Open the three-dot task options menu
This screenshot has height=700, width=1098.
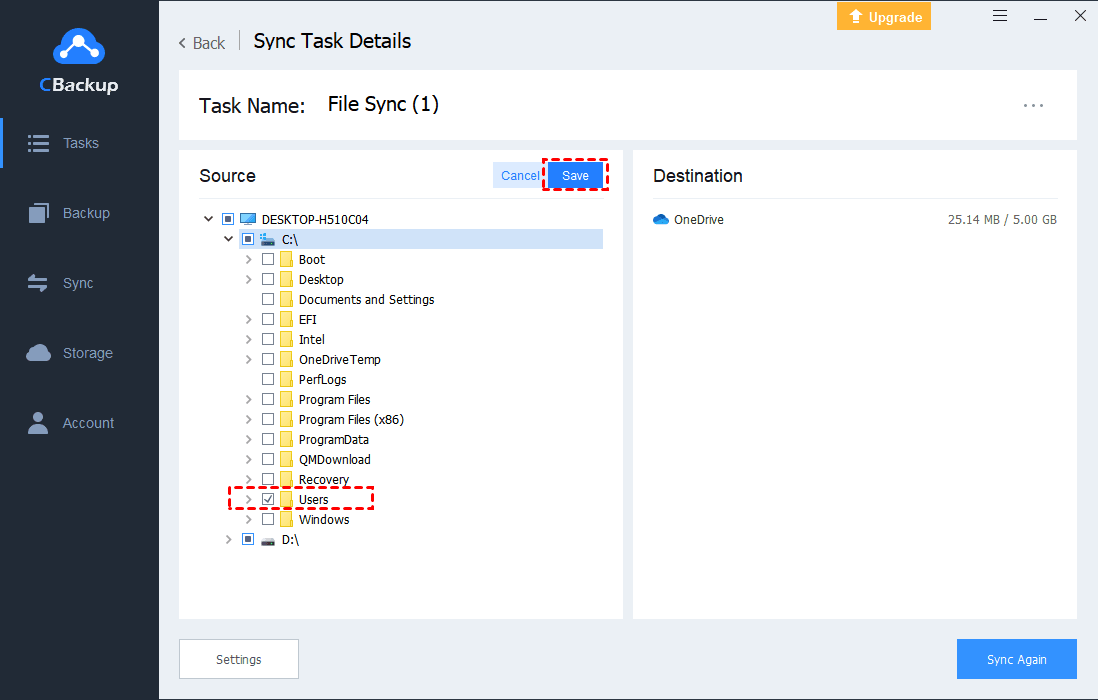point(1033,105)
